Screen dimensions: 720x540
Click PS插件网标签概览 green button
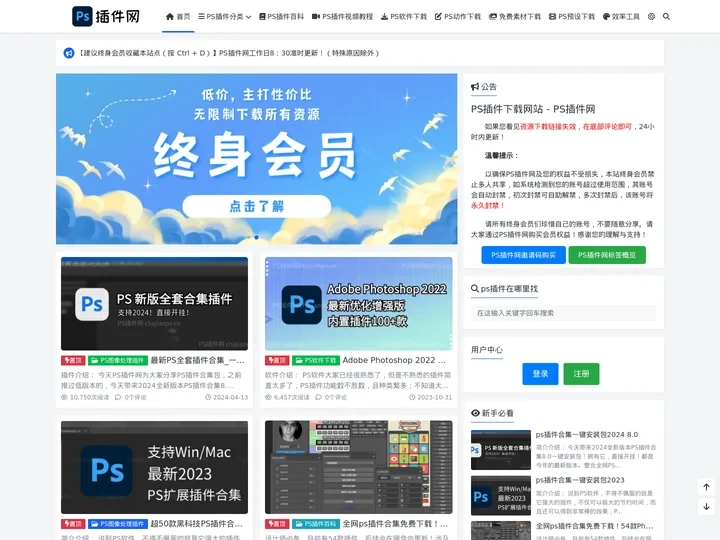click(x=607, y=255)
